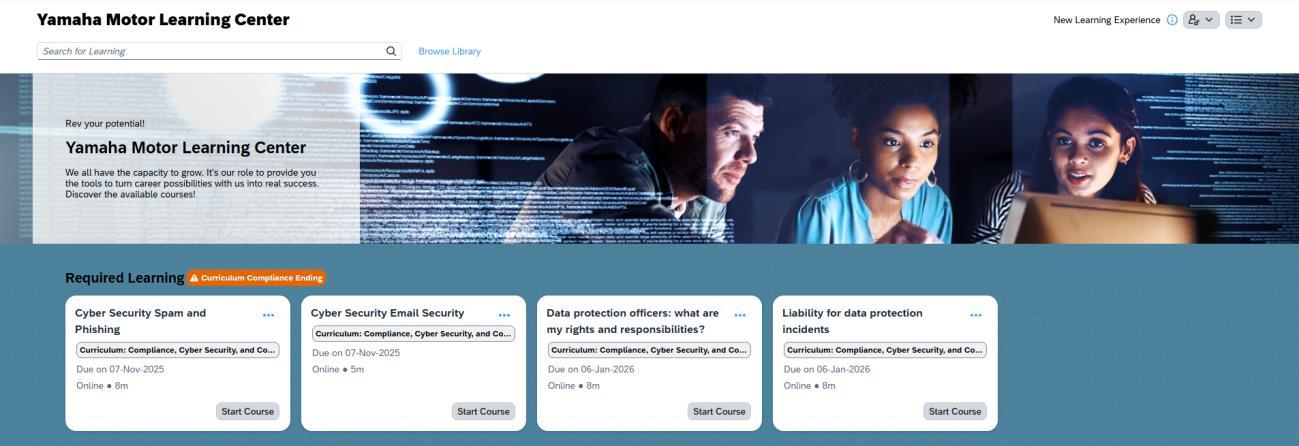Click due date on Liability card
Viewport: 1299px width, 446px height.
(x=827, y=369)
